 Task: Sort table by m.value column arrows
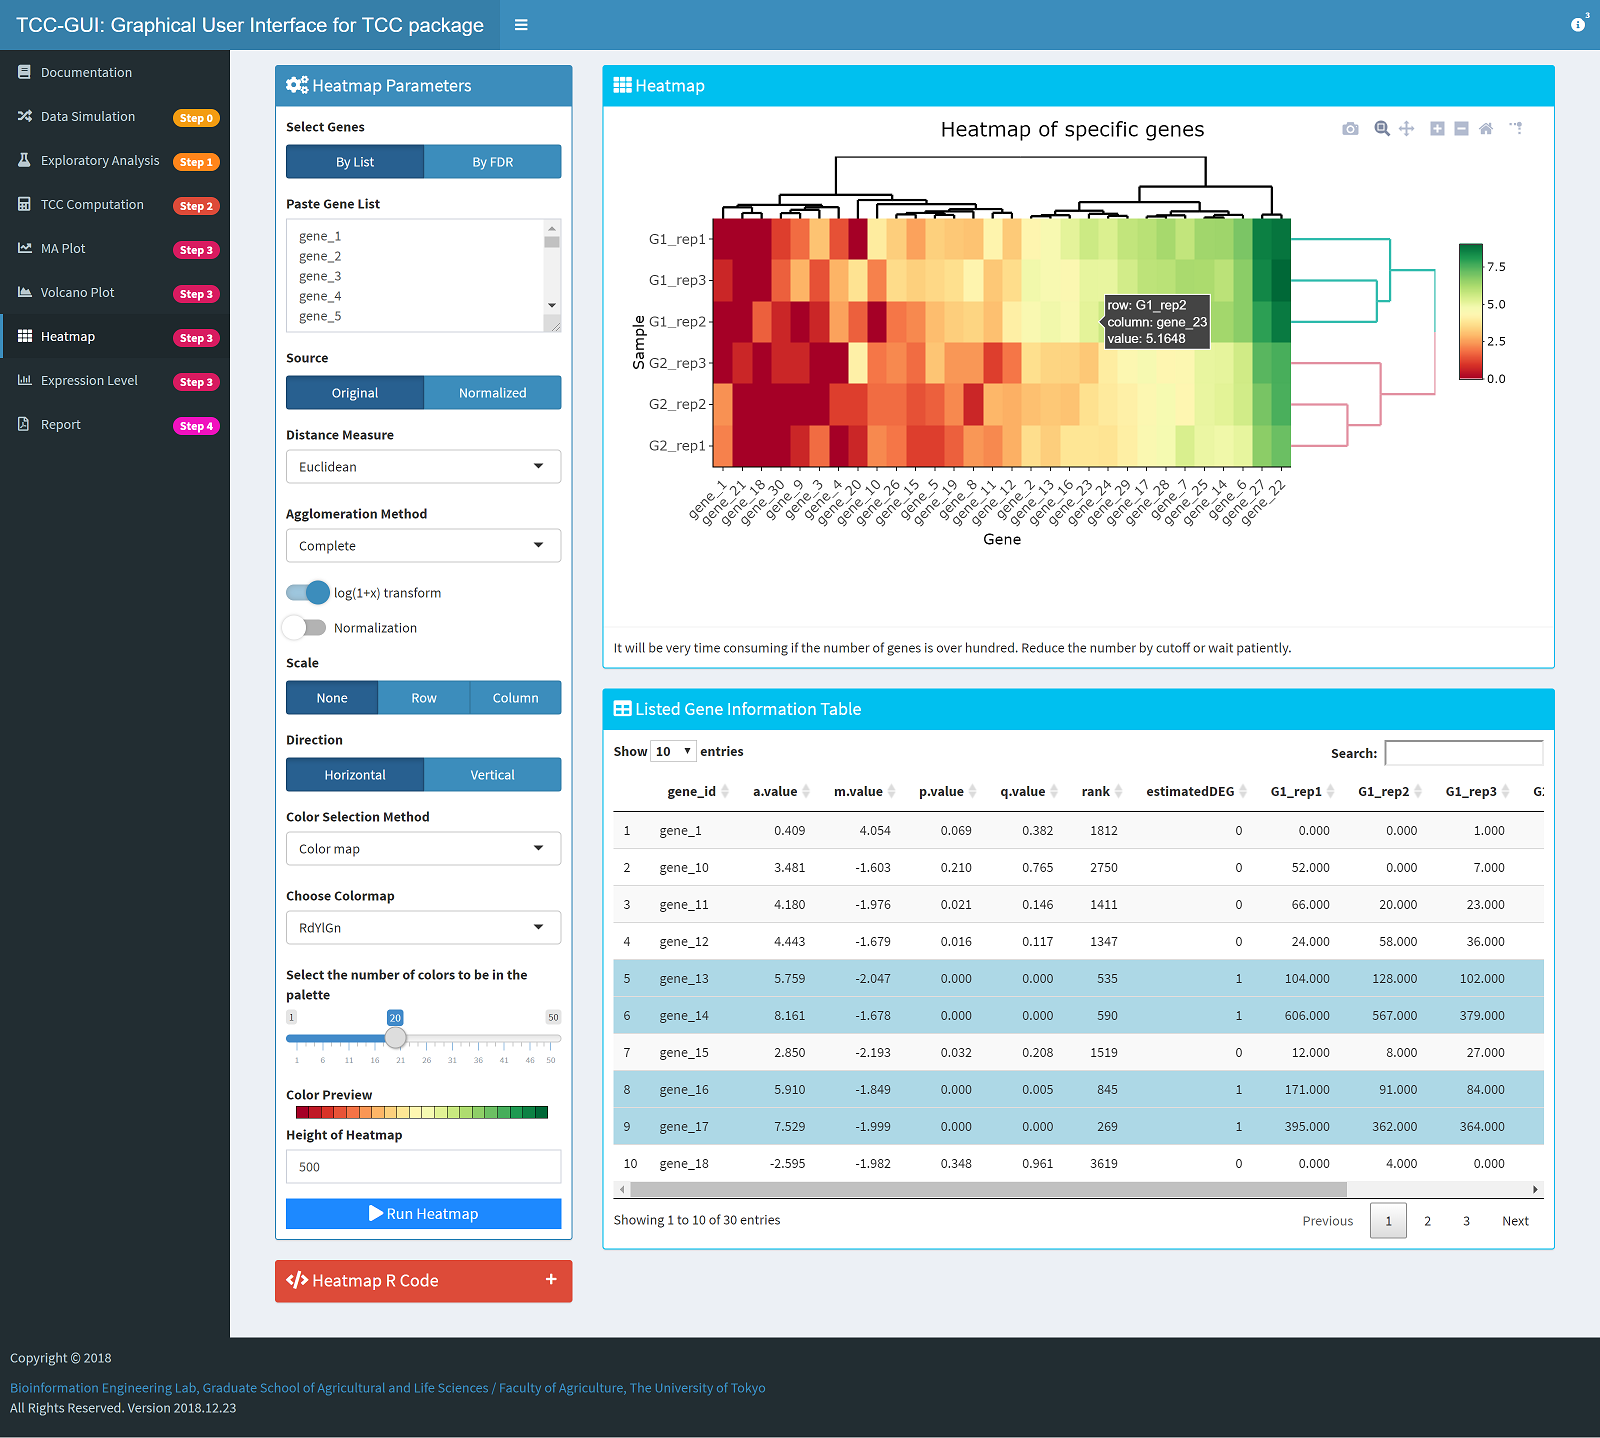(x=891, y=791)
